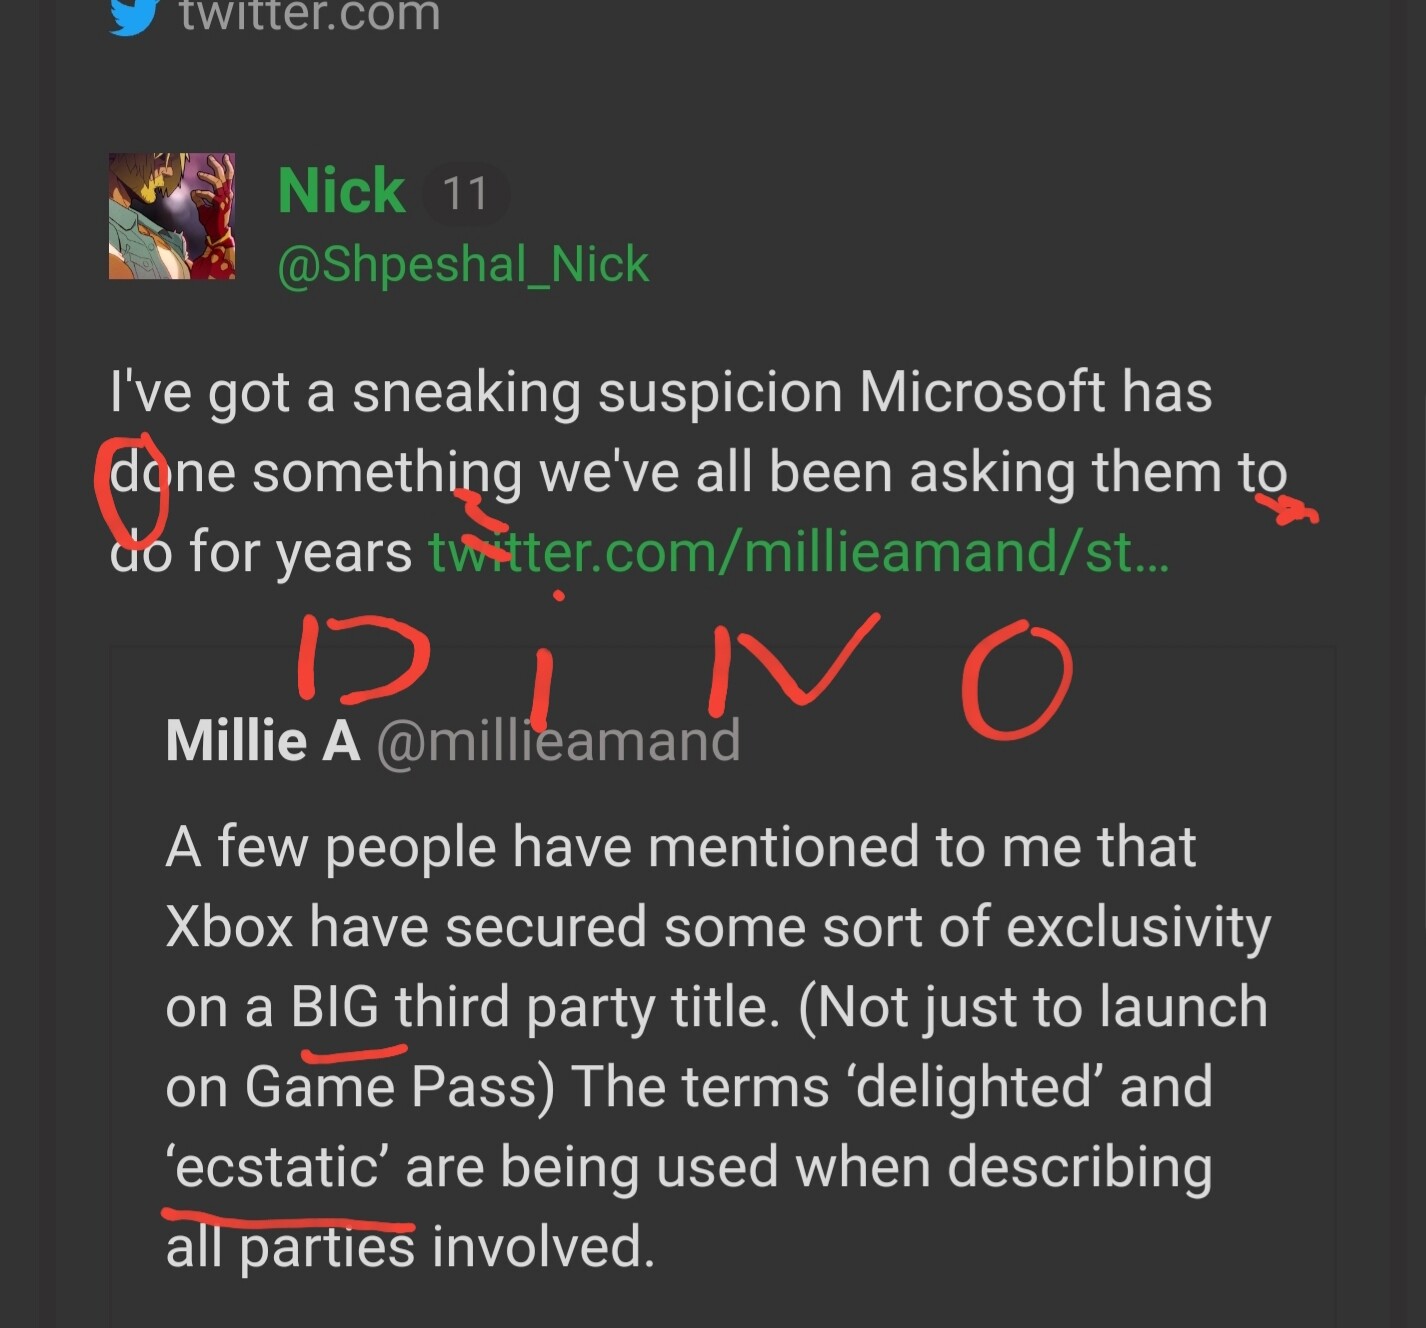Viewport: 1426px width, 1328px height.
Task: Open the twitter.com source label
Action: tap(310, 15)
